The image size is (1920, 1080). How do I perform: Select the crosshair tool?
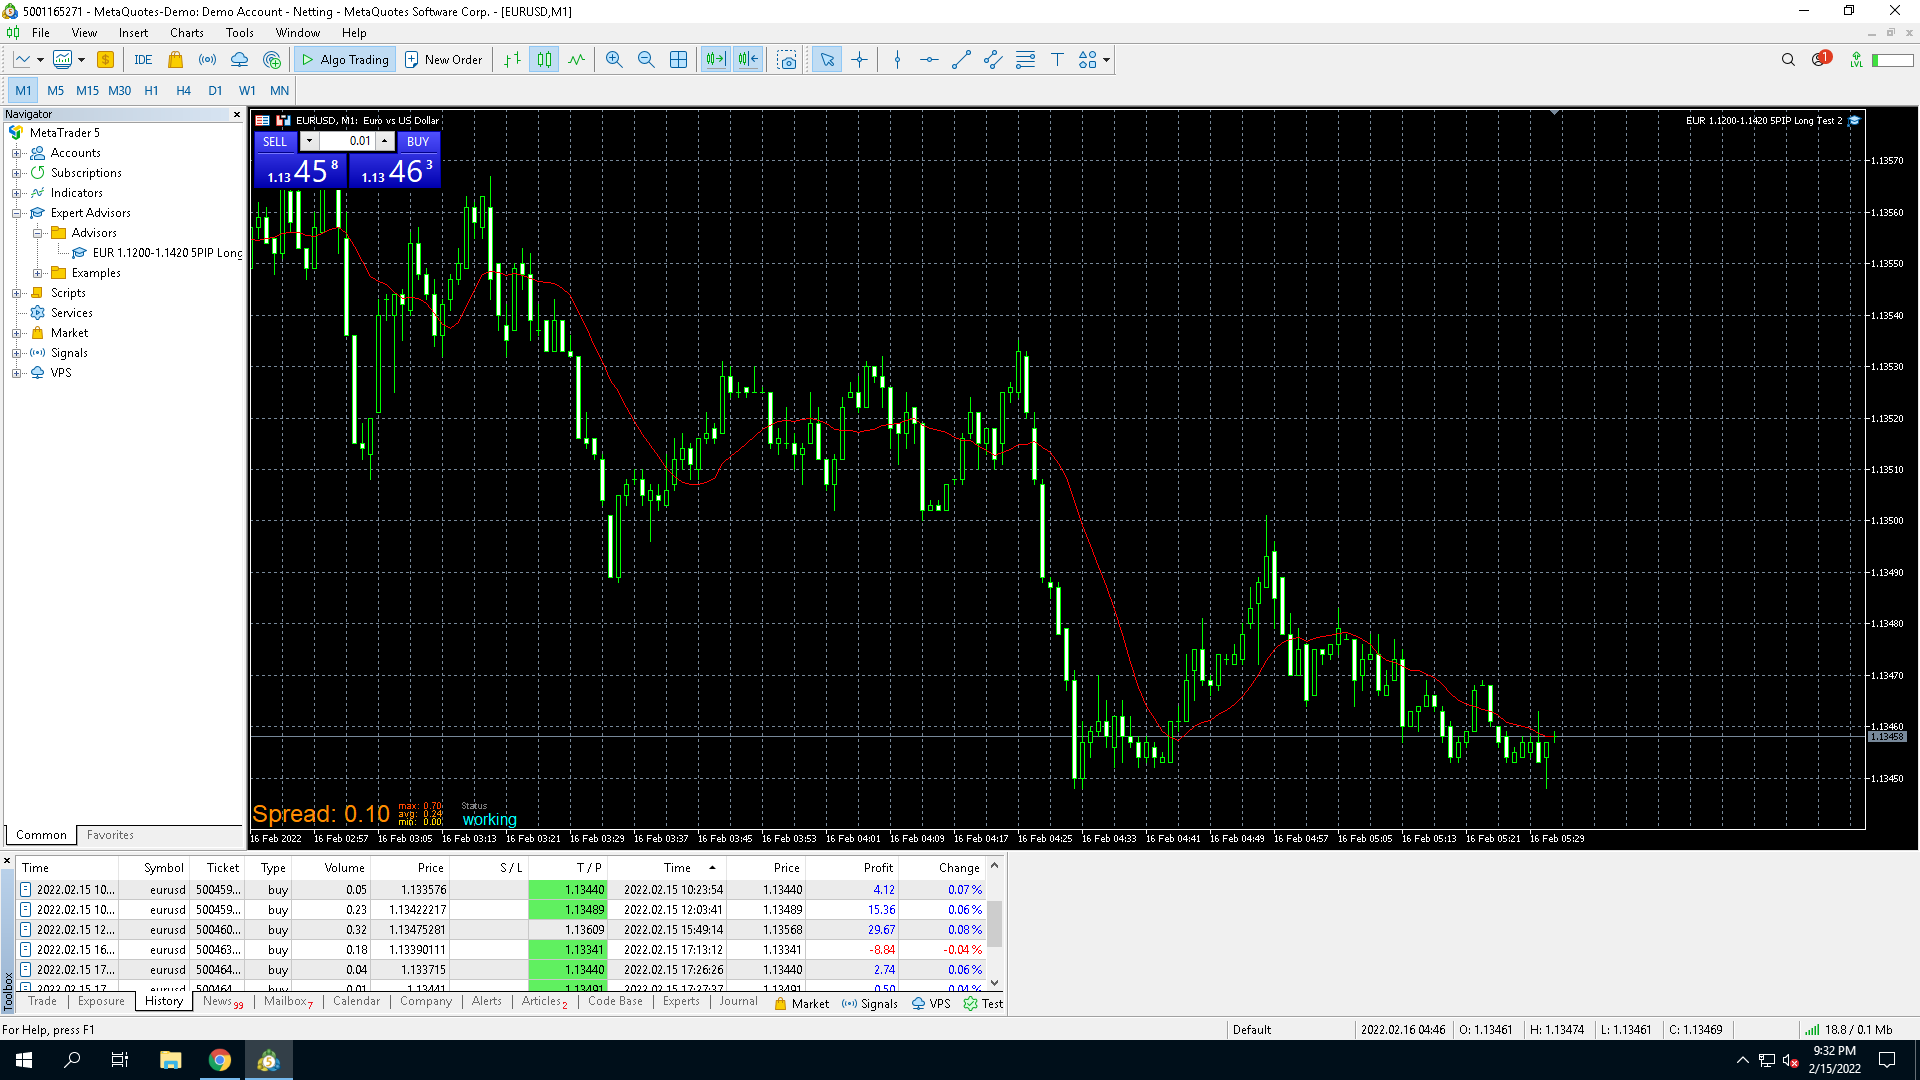point(860,60)
